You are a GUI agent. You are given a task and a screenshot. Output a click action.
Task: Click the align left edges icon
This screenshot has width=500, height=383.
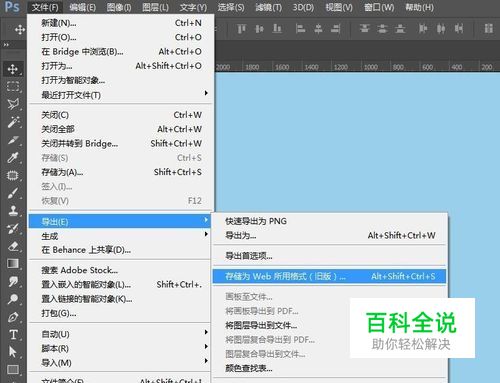(x=300, y=29)
